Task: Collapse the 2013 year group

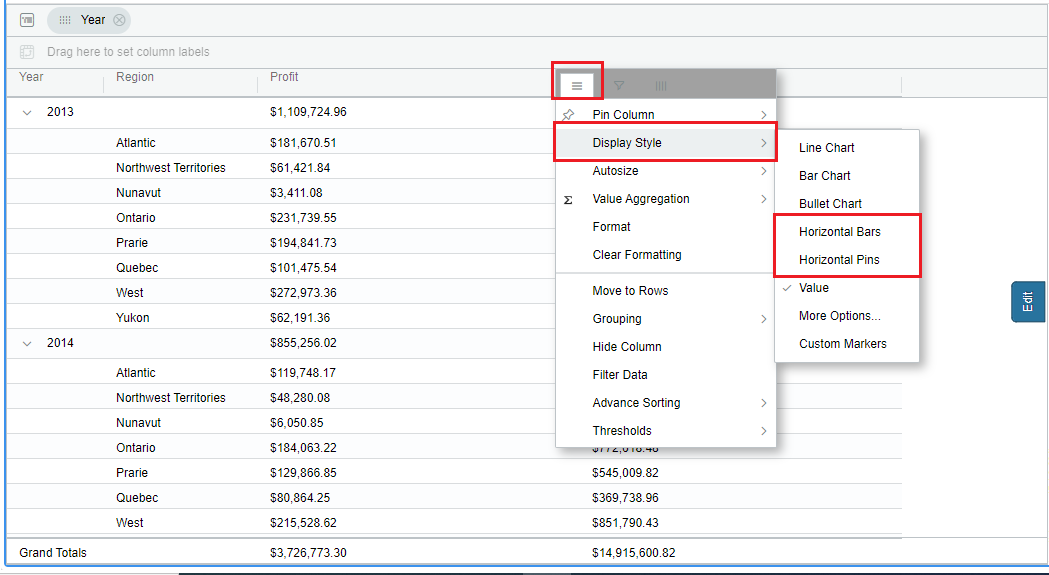Action: pyautogui.click(x=27, y=112)
